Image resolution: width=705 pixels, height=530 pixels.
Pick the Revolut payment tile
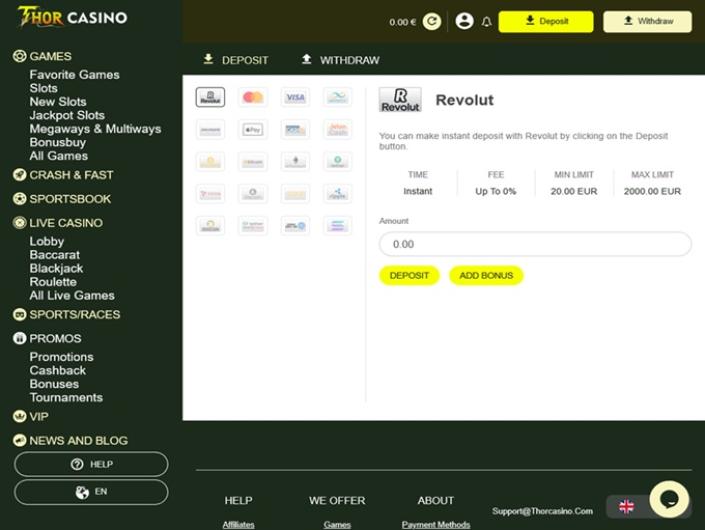click(x=210, y=97)
